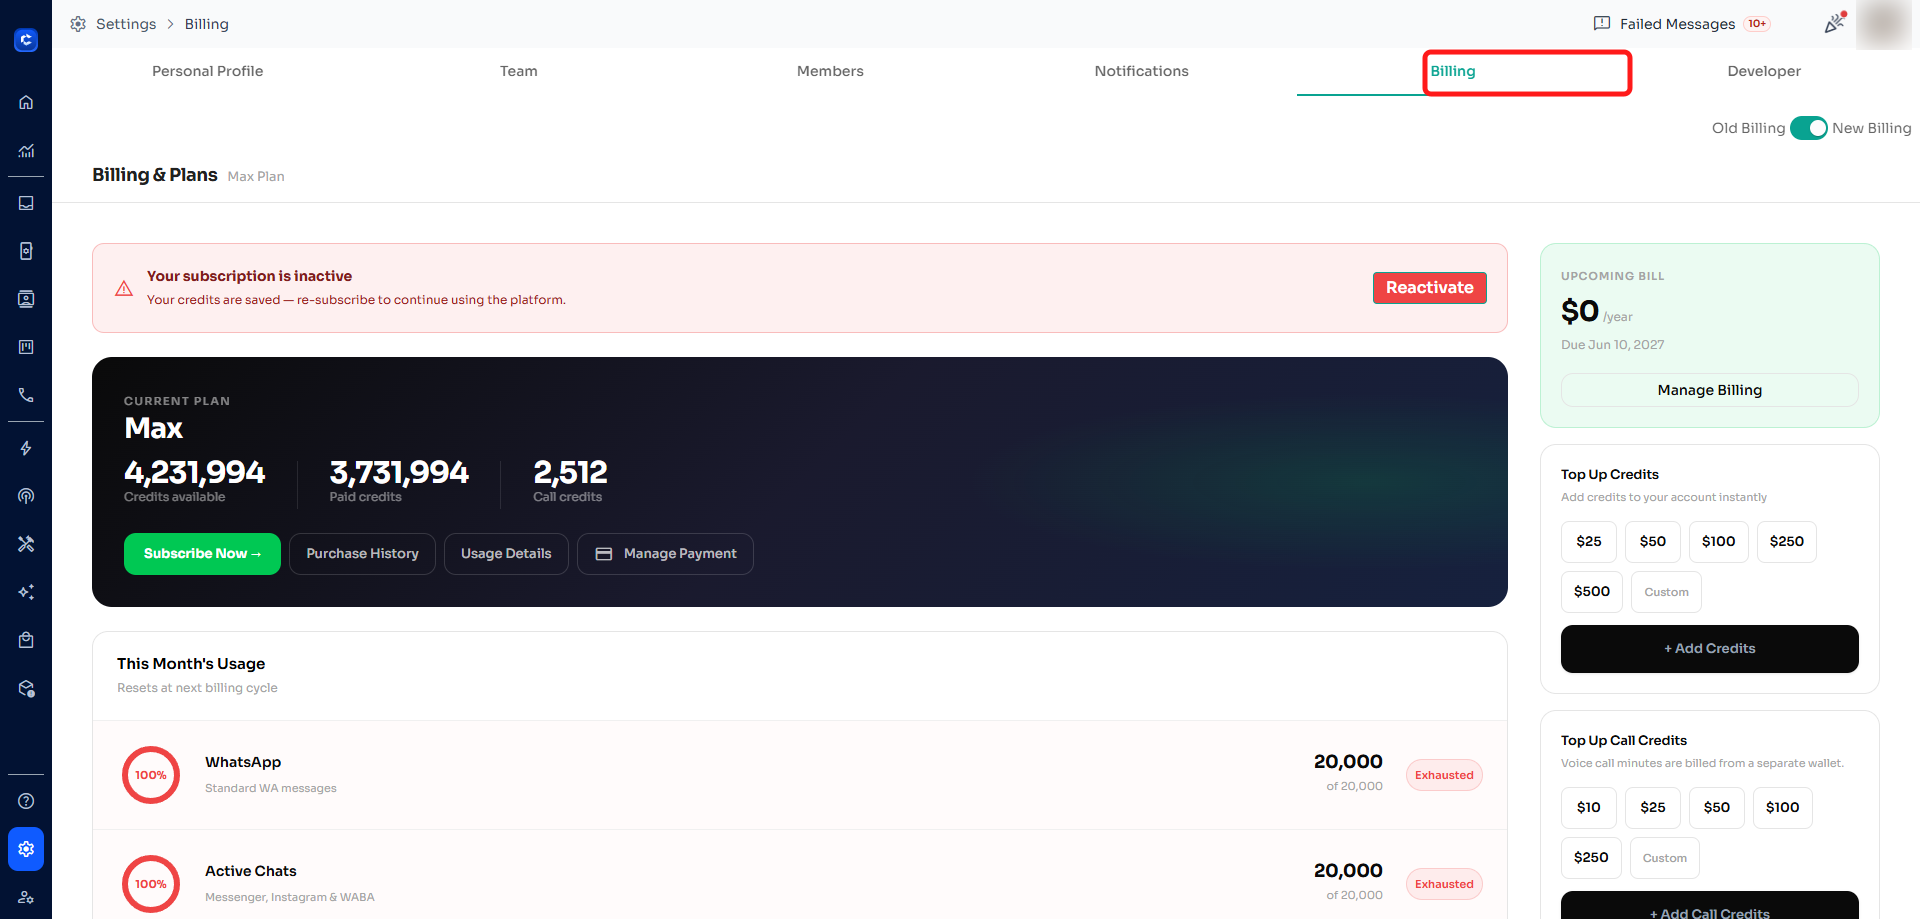The height and width of the screenshot is (919, 1920).
Task: Select the $100 credits top-up option
Action: [1719, 542]
